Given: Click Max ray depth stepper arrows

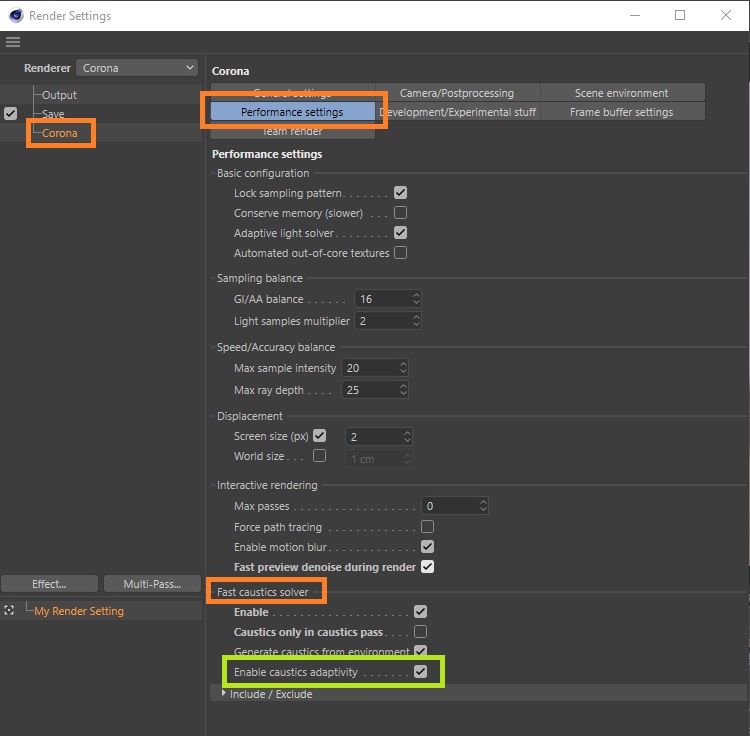Looking at the screenshot, I should point(403,390).
